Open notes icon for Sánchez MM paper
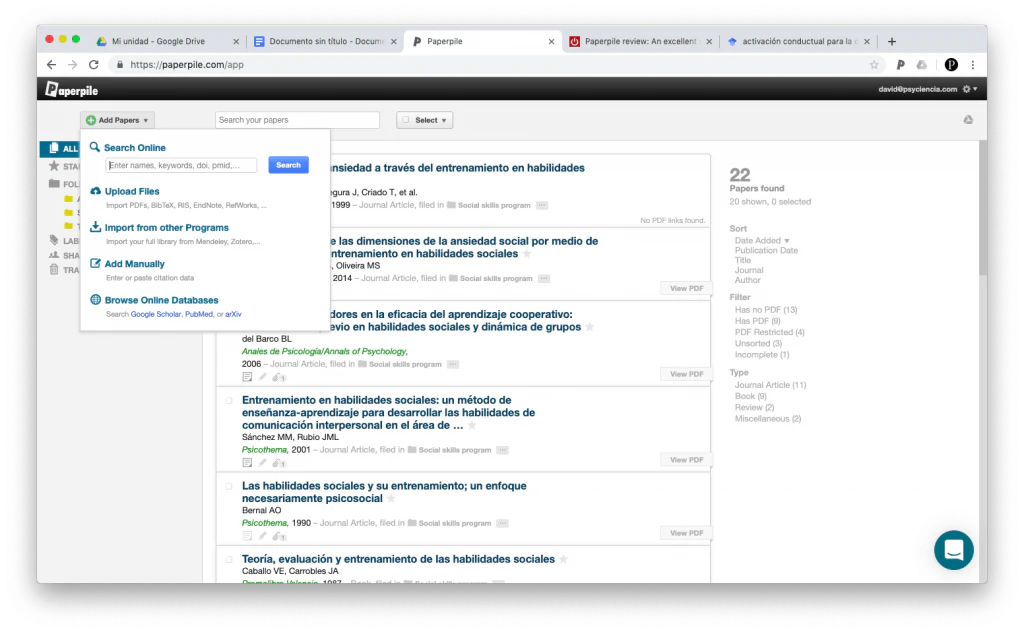The width and height of the screenshot is (1024, 632). [247, 463]
